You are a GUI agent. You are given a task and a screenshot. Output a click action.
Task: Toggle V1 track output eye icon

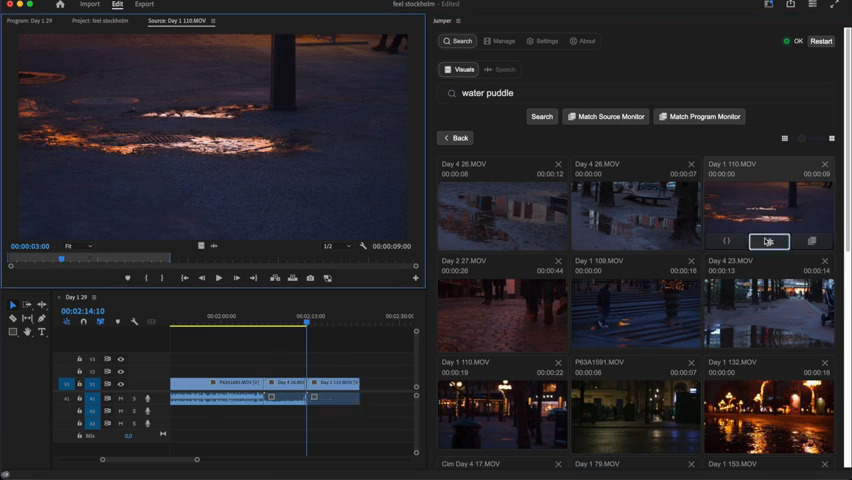click(121, 384)
